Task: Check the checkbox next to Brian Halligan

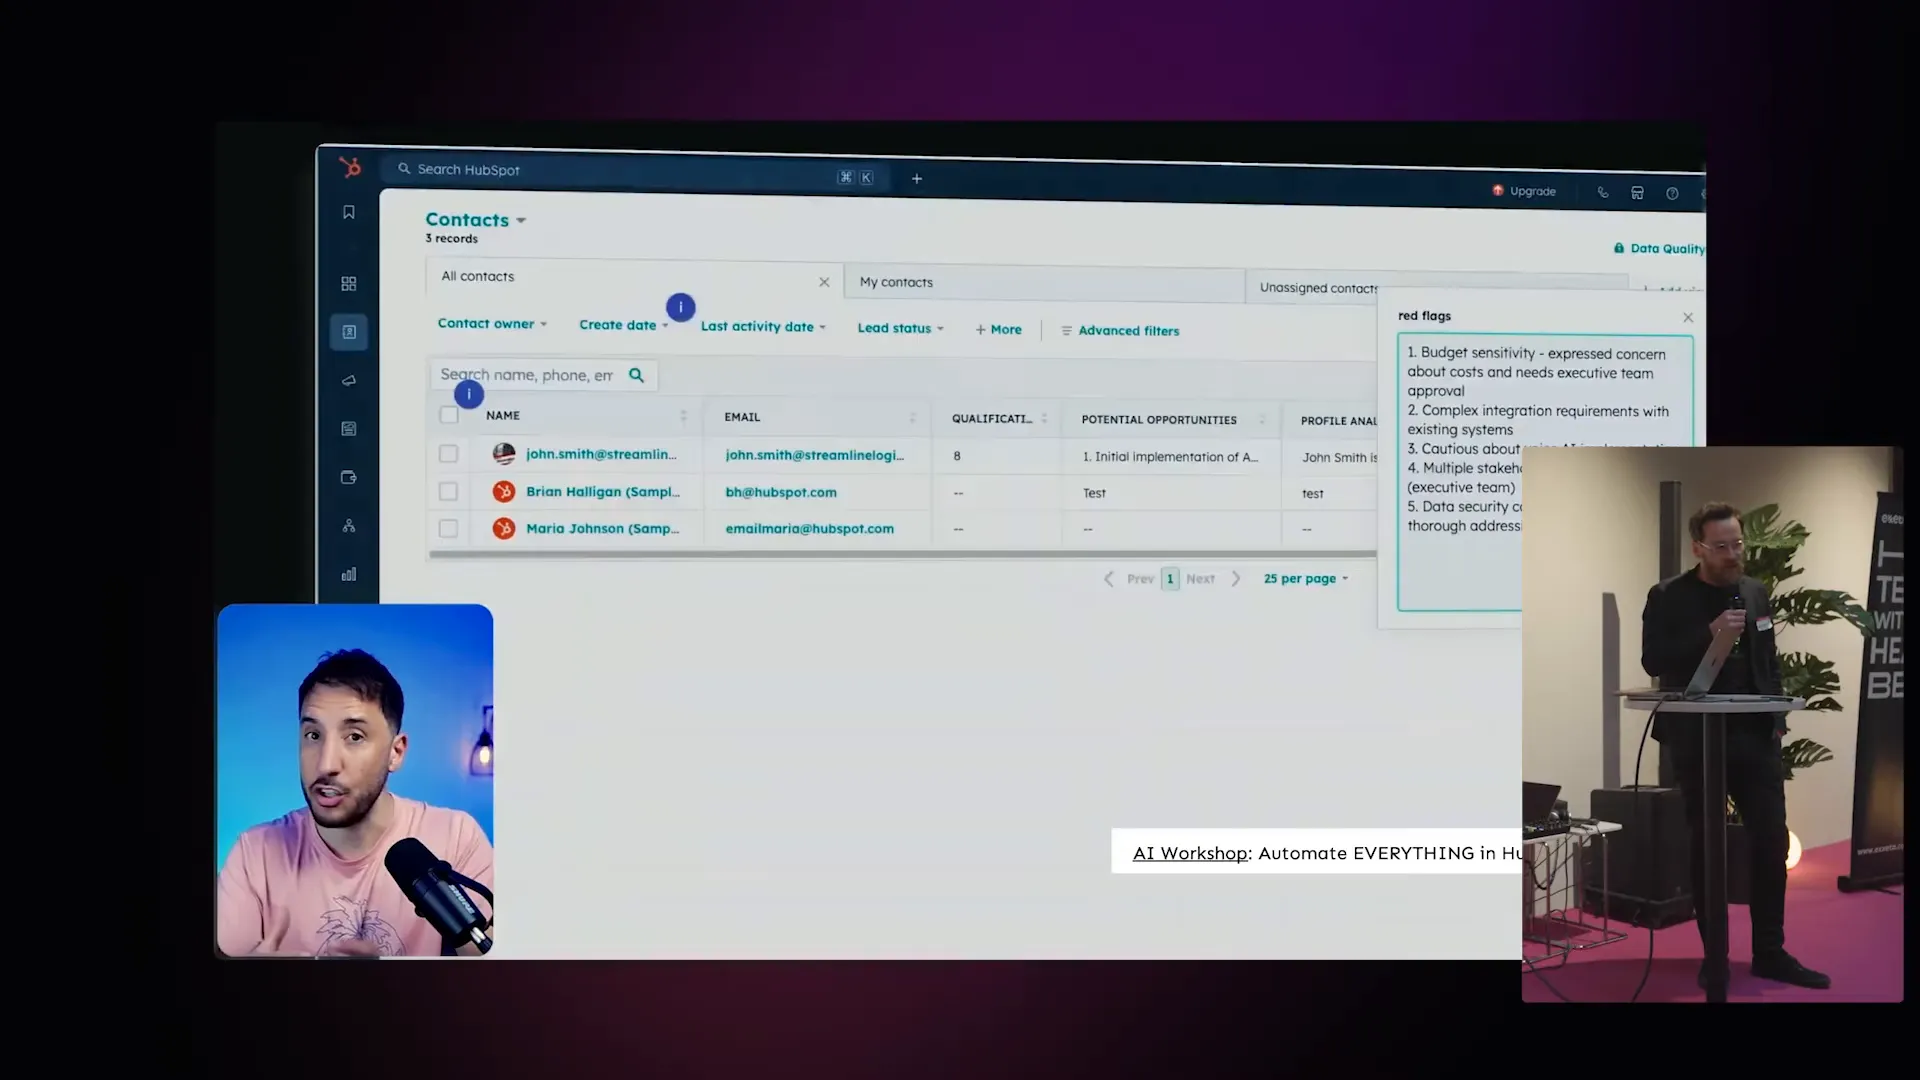Action: click(448, 491)
